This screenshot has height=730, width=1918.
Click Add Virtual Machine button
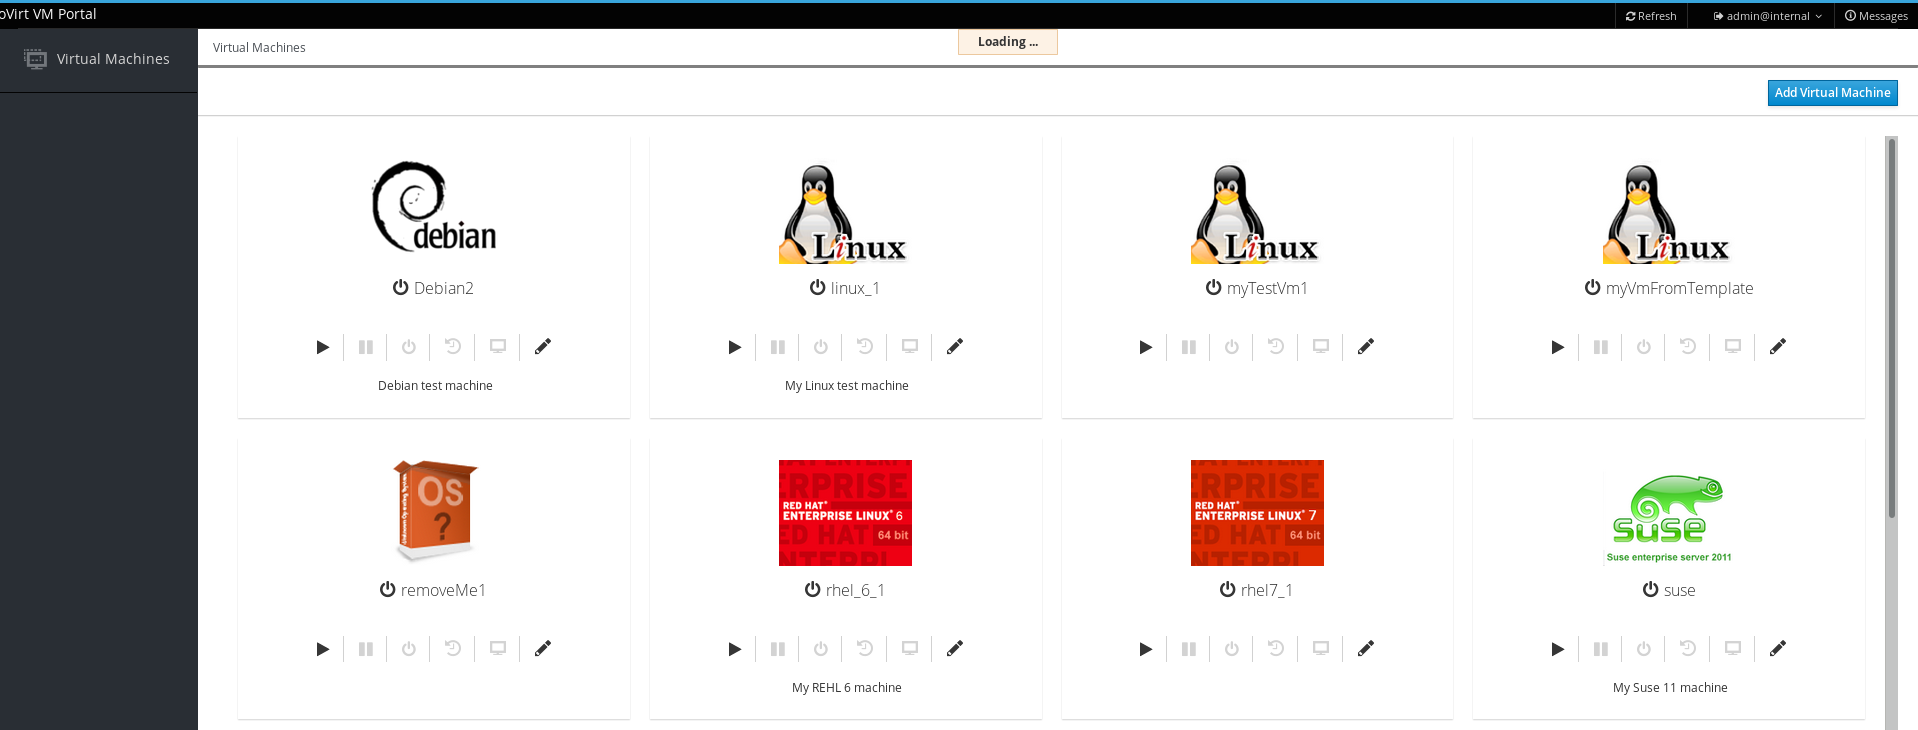click(1832, 93)
